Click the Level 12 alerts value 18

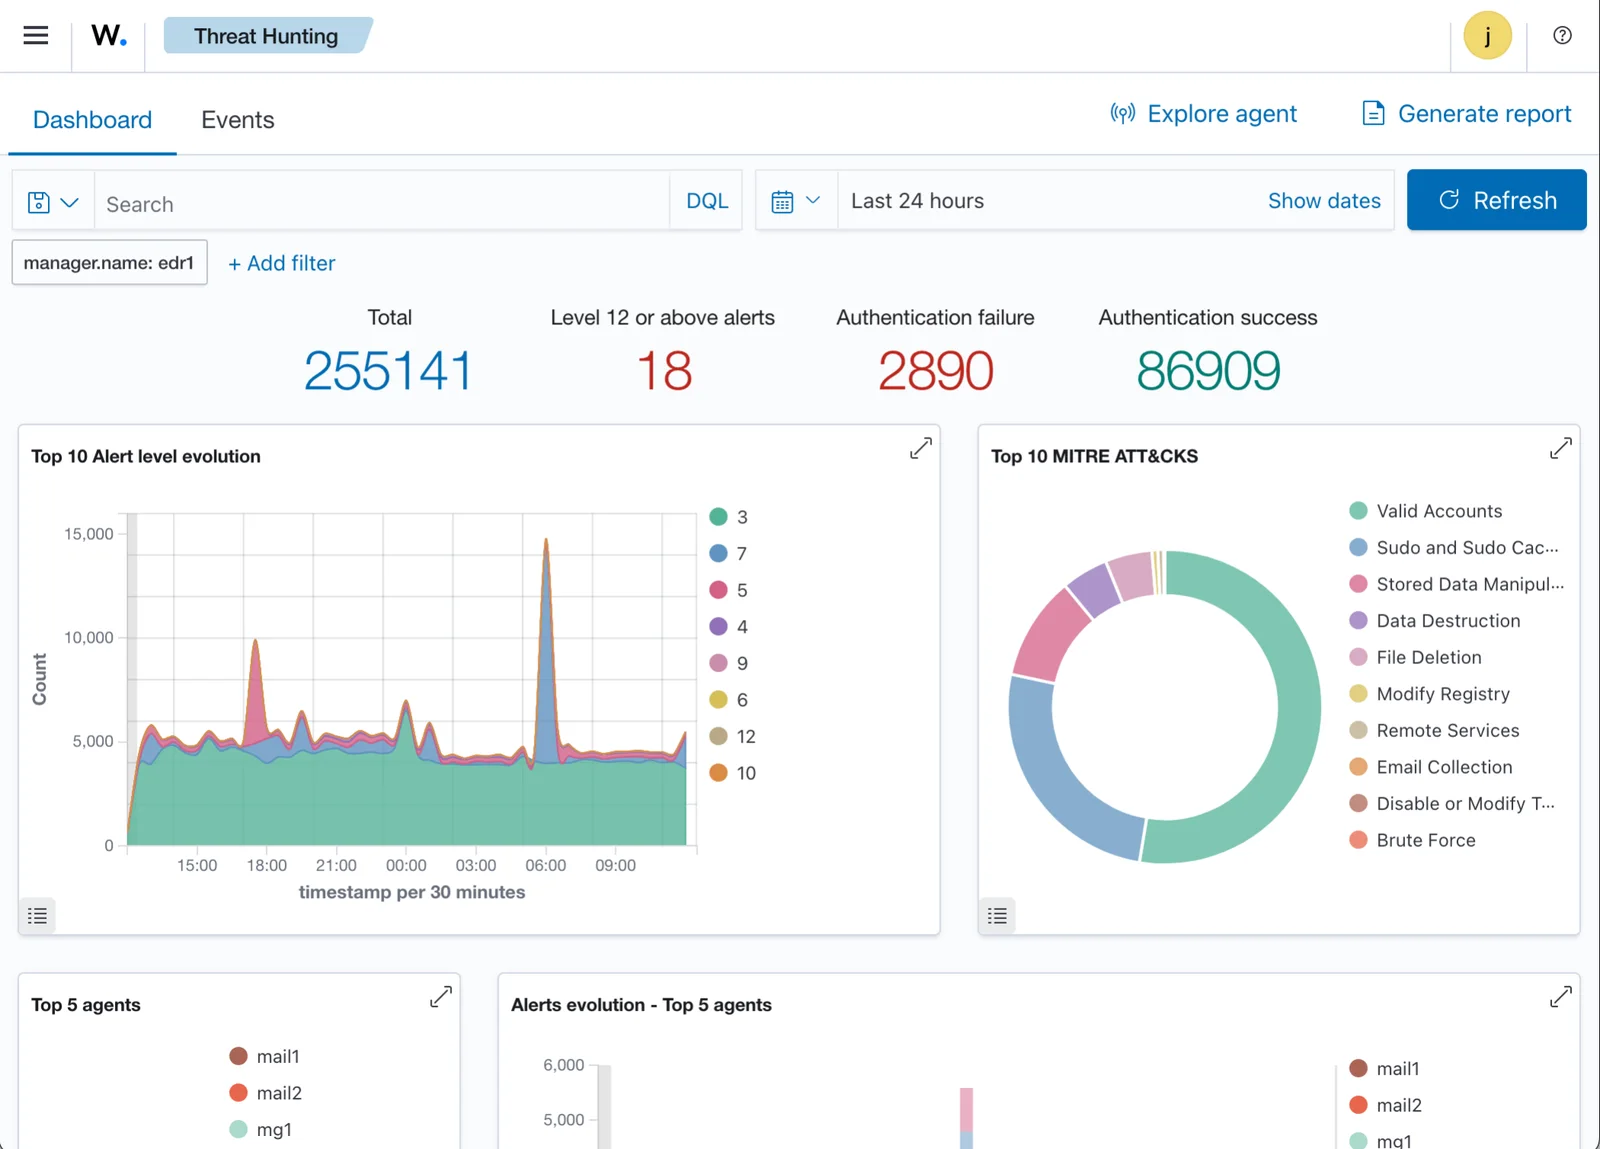[x=664, y=371]
